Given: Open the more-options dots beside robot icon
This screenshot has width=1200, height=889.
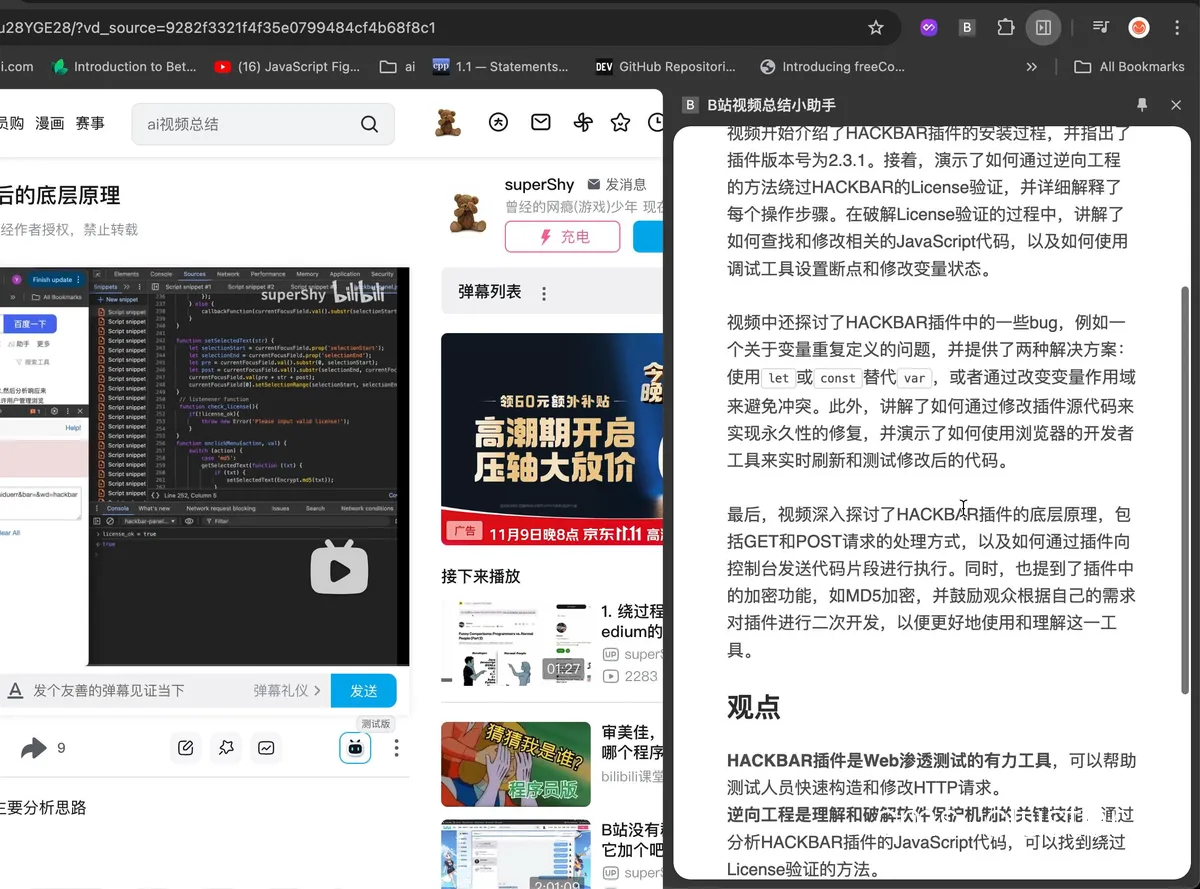Looking at the screenshot, I should click(x=397, y=748).
